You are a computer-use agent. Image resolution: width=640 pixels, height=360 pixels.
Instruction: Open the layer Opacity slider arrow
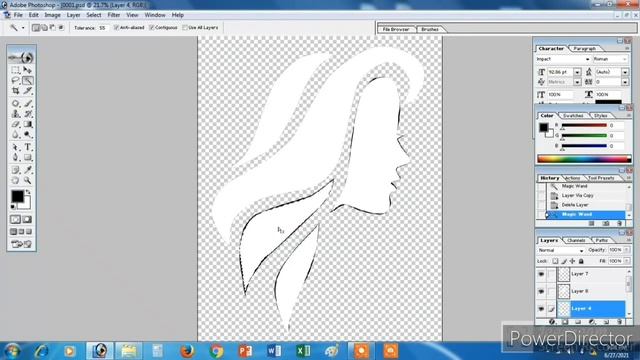click(627, 250)
